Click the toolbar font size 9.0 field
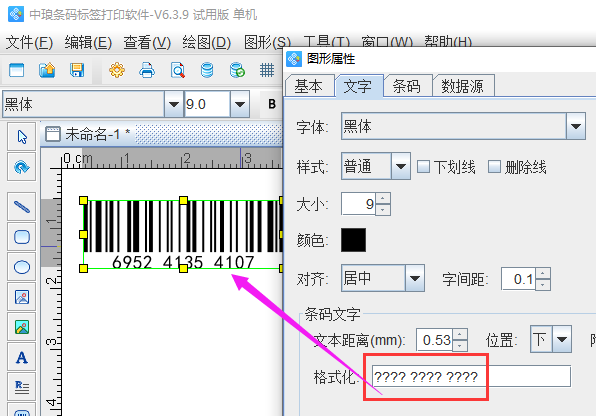This screenshot has width=596, height=416. (x=207, y=104)
